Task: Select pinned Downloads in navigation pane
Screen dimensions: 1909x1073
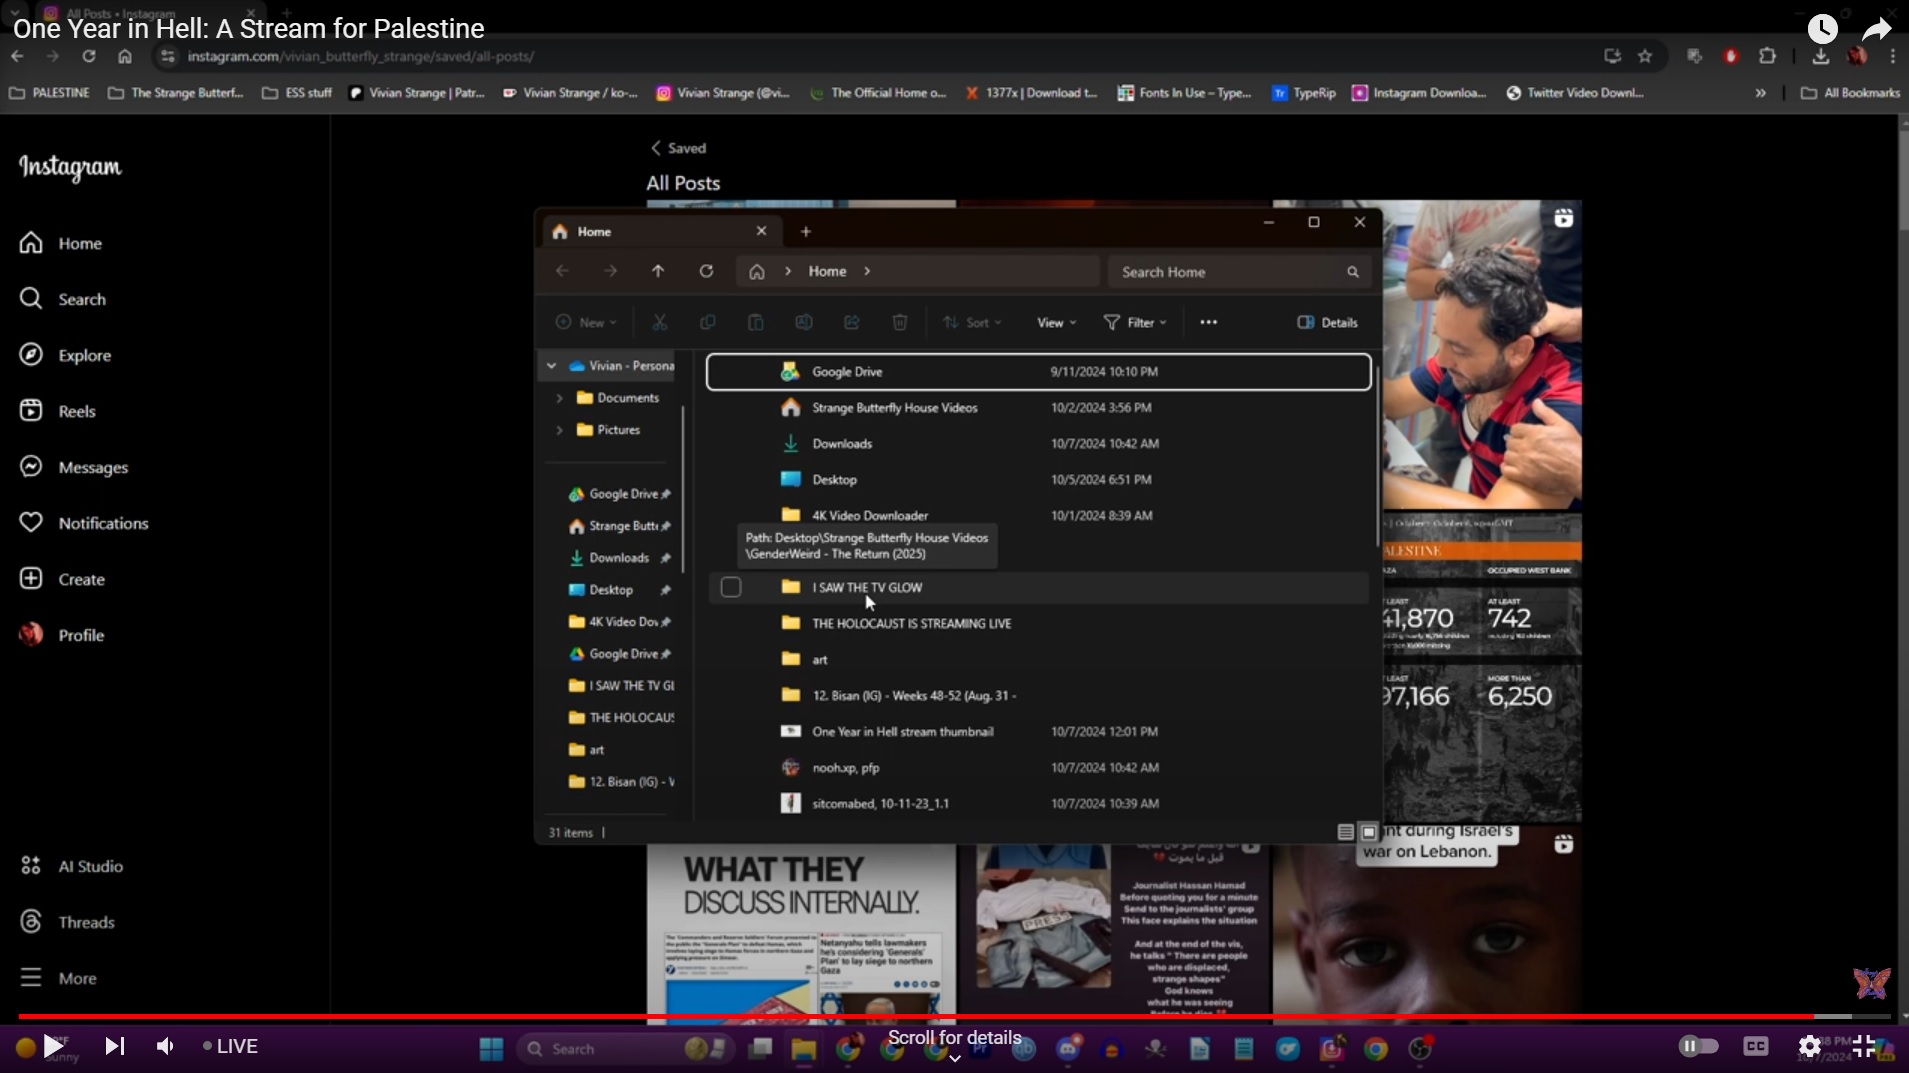Action: pyautogui.click(x=619, y=558)
